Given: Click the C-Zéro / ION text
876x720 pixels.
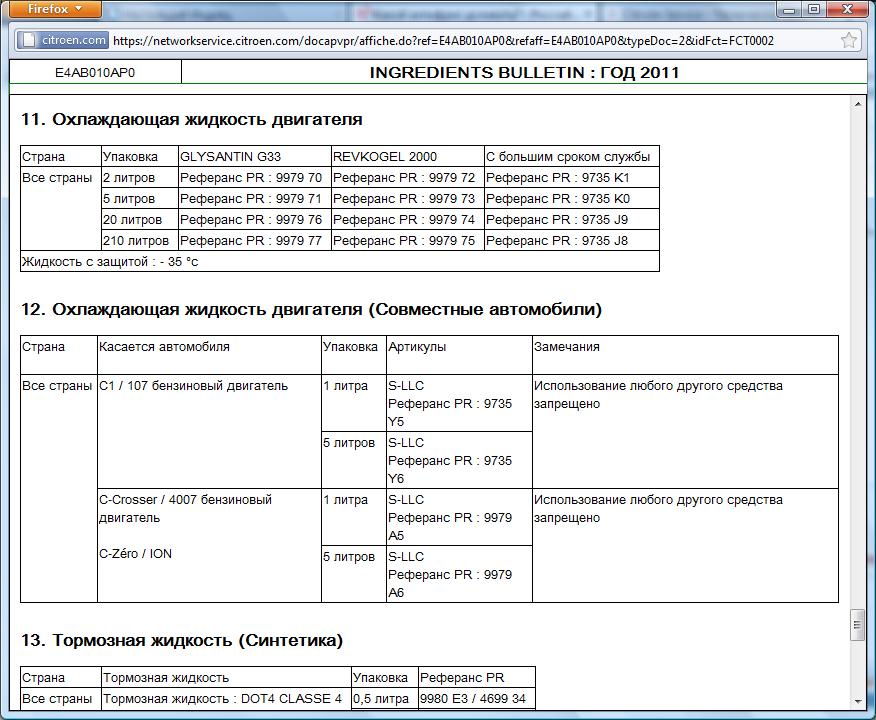Looking at the screenshot, I should 135,554.
